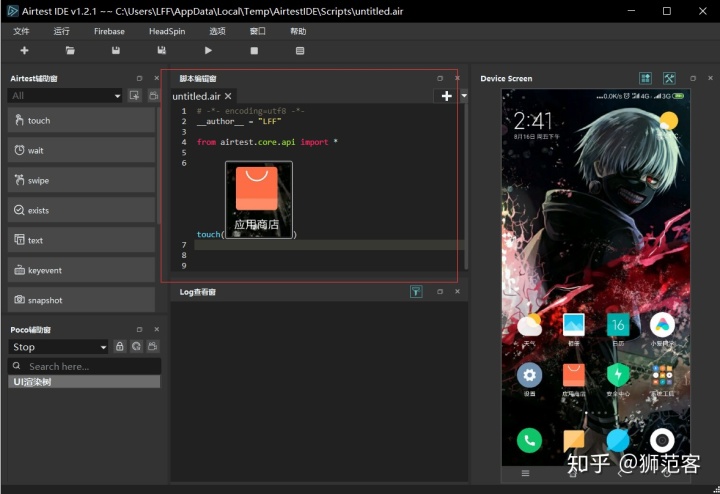Tap the yellow messages icon on device
This screenshot has width=720, height=494.
(x=574, y=441)
